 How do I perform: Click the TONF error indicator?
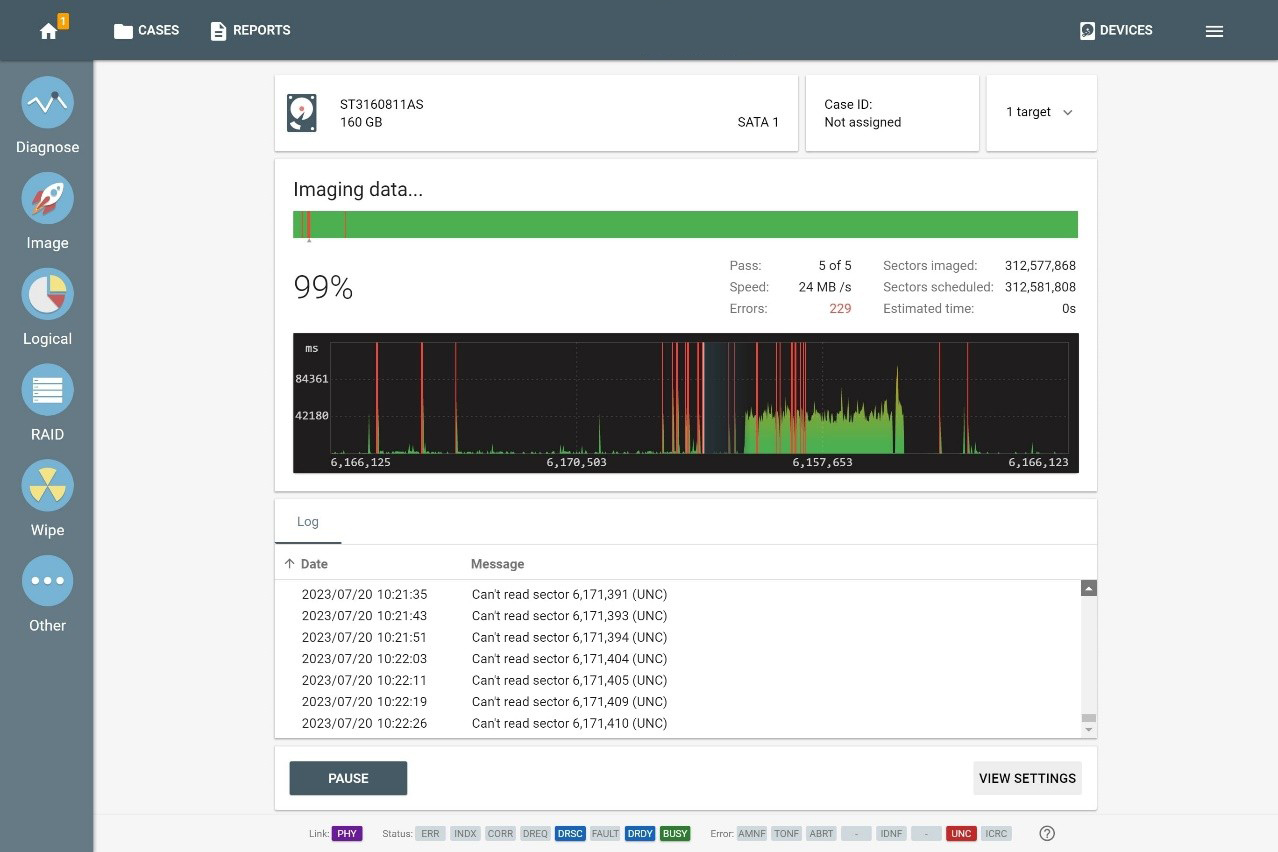(786, 833)
